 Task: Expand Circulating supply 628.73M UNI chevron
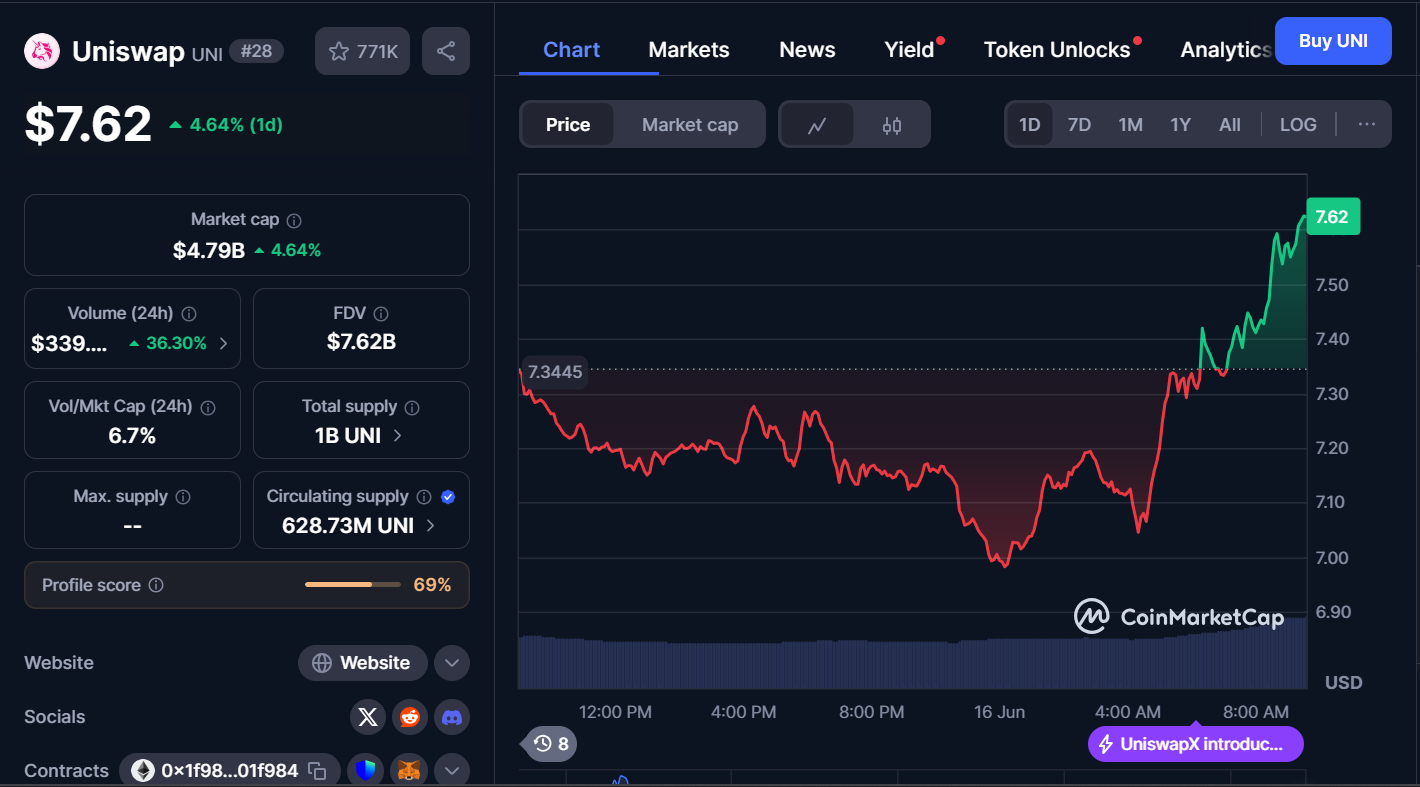pos(431,526)
